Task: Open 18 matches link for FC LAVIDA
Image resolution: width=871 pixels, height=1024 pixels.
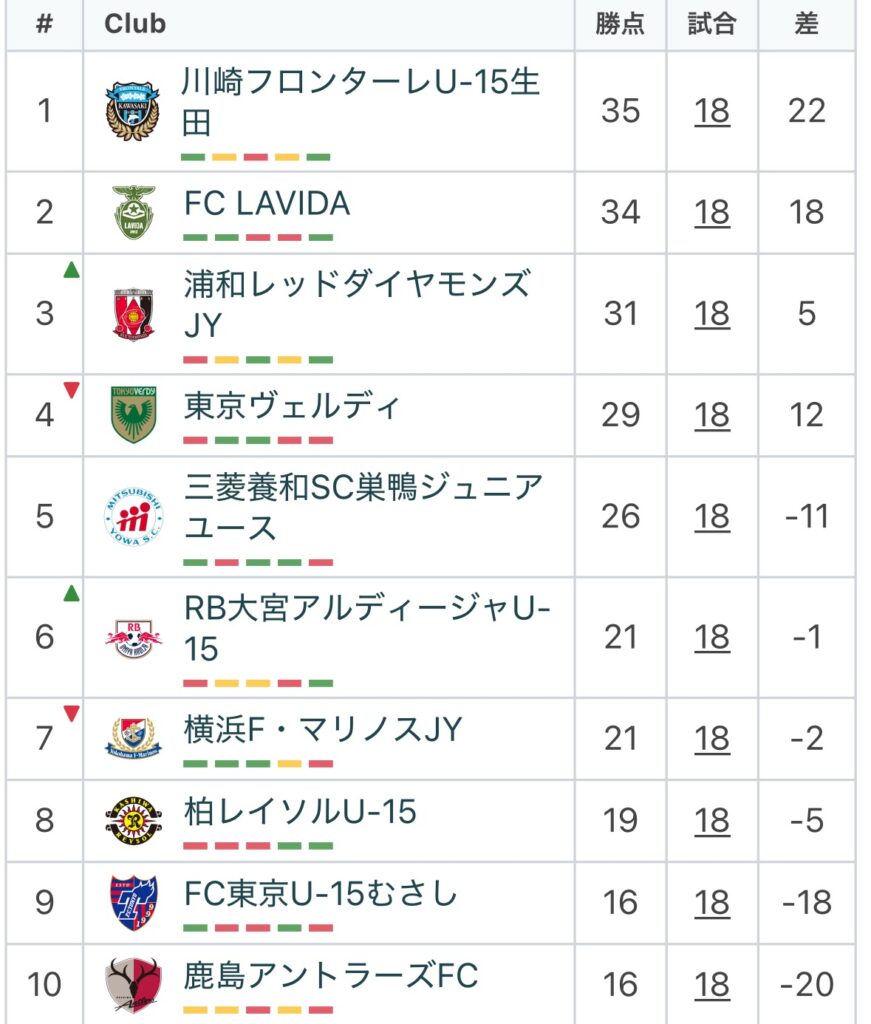Action: click(x=712, y=212)
